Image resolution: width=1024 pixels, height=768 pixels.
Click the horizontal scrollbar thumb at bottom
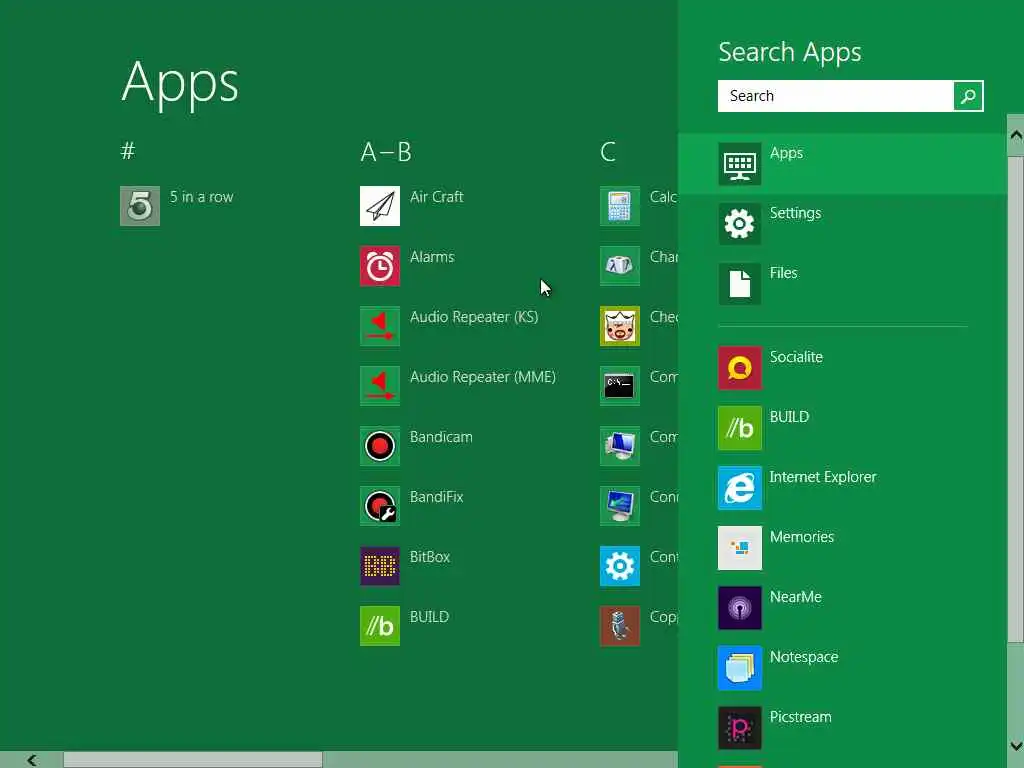pyautogui.click(x=193, y=760)
